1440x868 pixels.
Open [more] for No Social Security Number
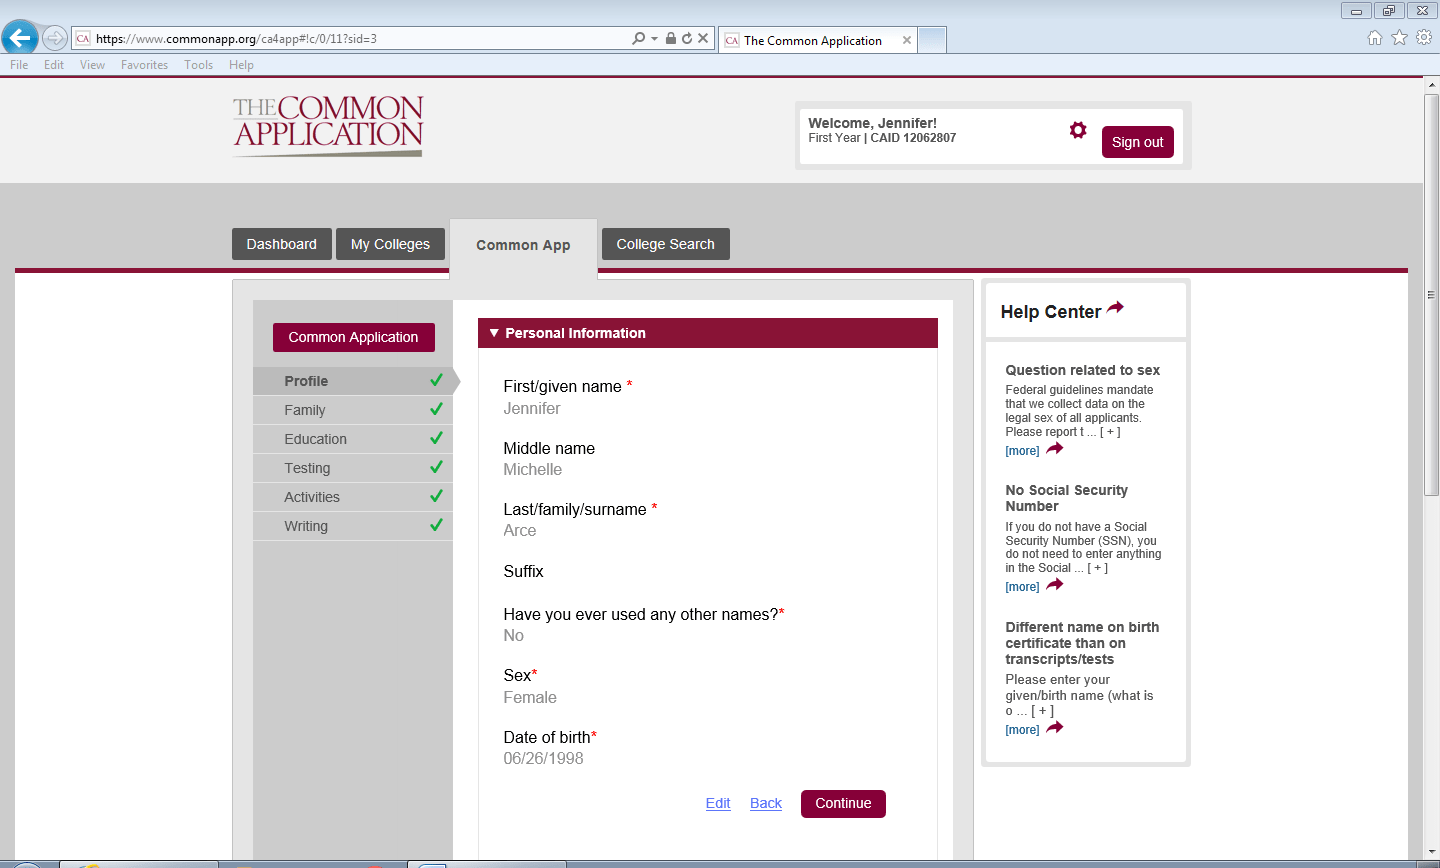(x=1022, y=587)
